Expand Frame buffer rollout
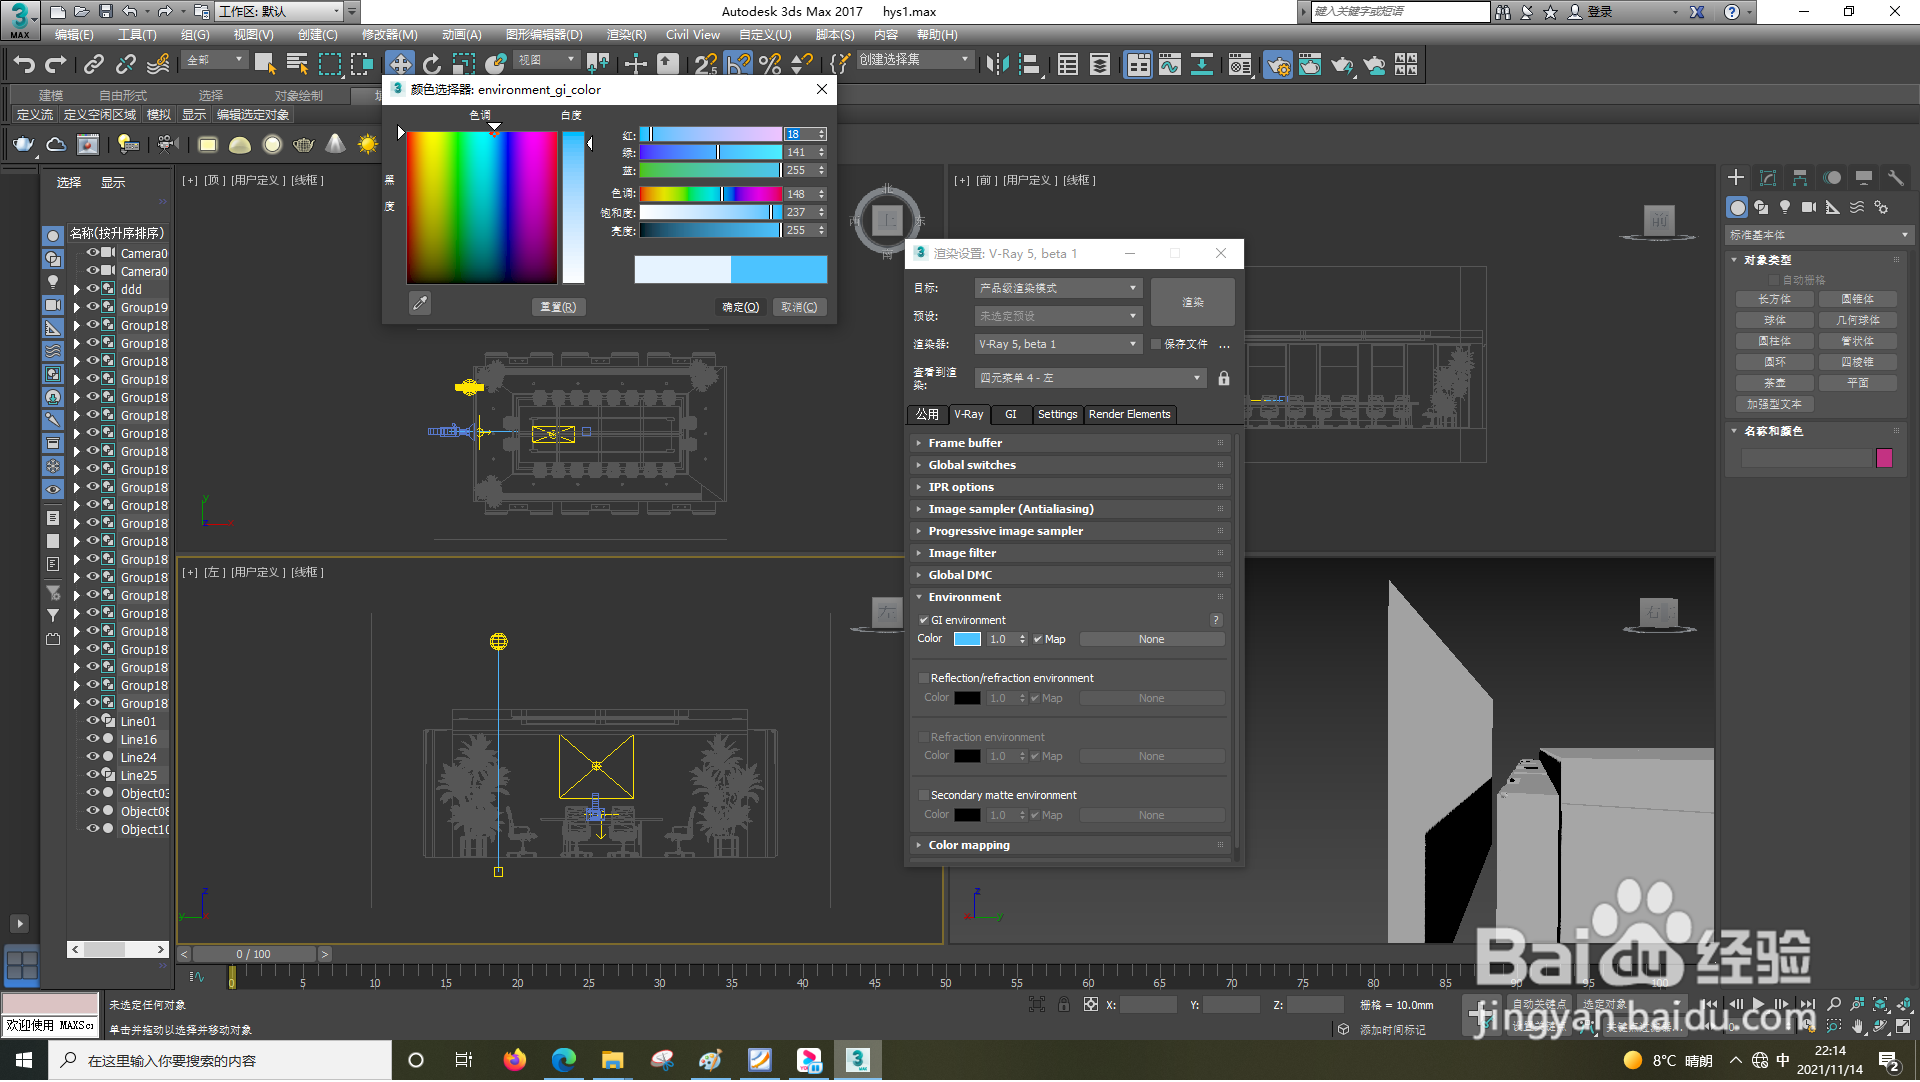 click(1069, 443)
